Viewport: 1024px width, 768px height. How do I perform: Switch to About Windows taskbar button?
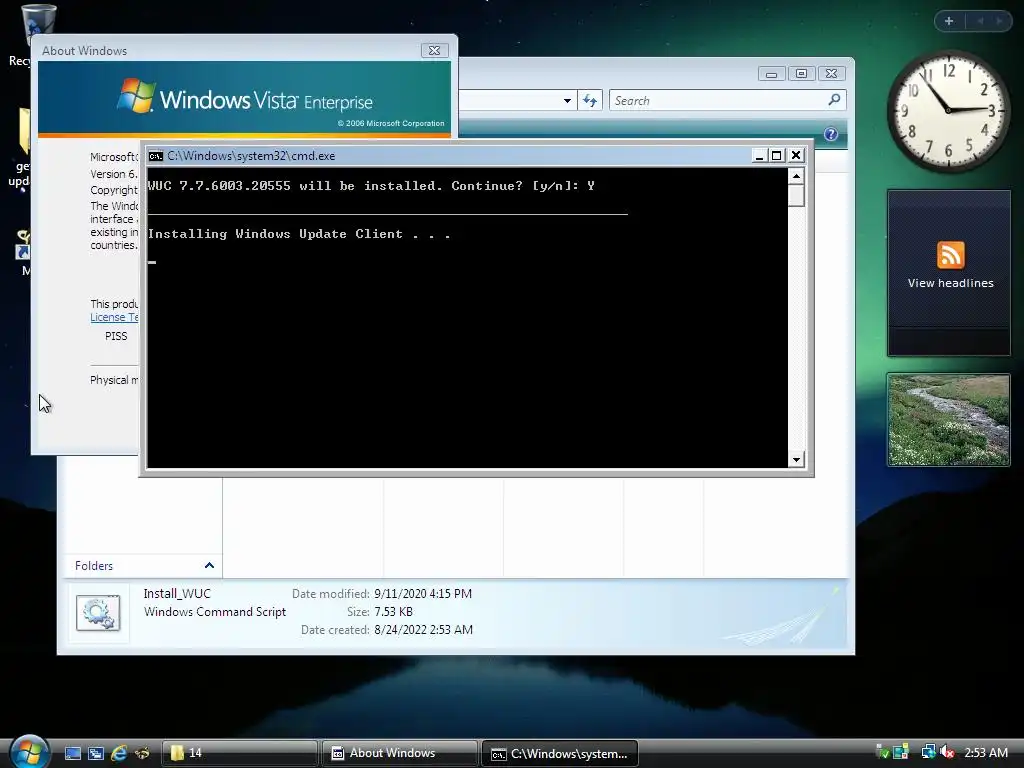coord(399,753)
